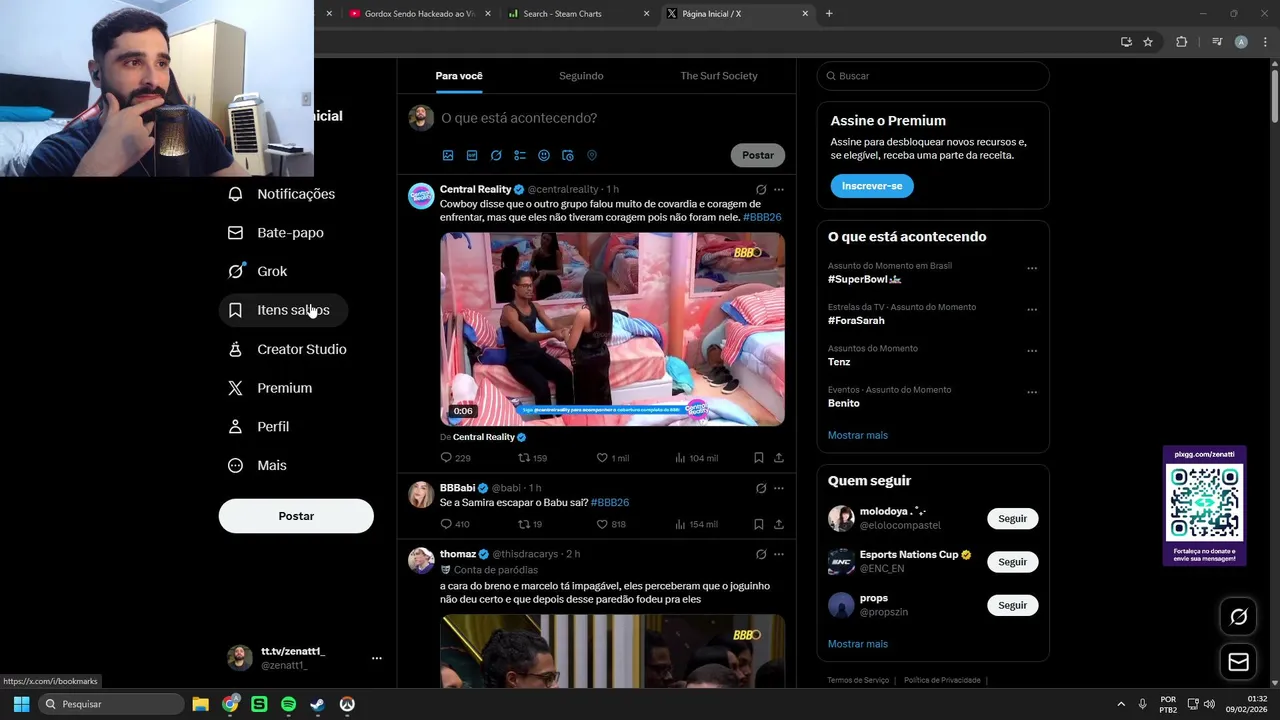Click the bookmark icon for Itens salvos
This screenshot has width=1280, height=720.
click(x=235, y=310)
